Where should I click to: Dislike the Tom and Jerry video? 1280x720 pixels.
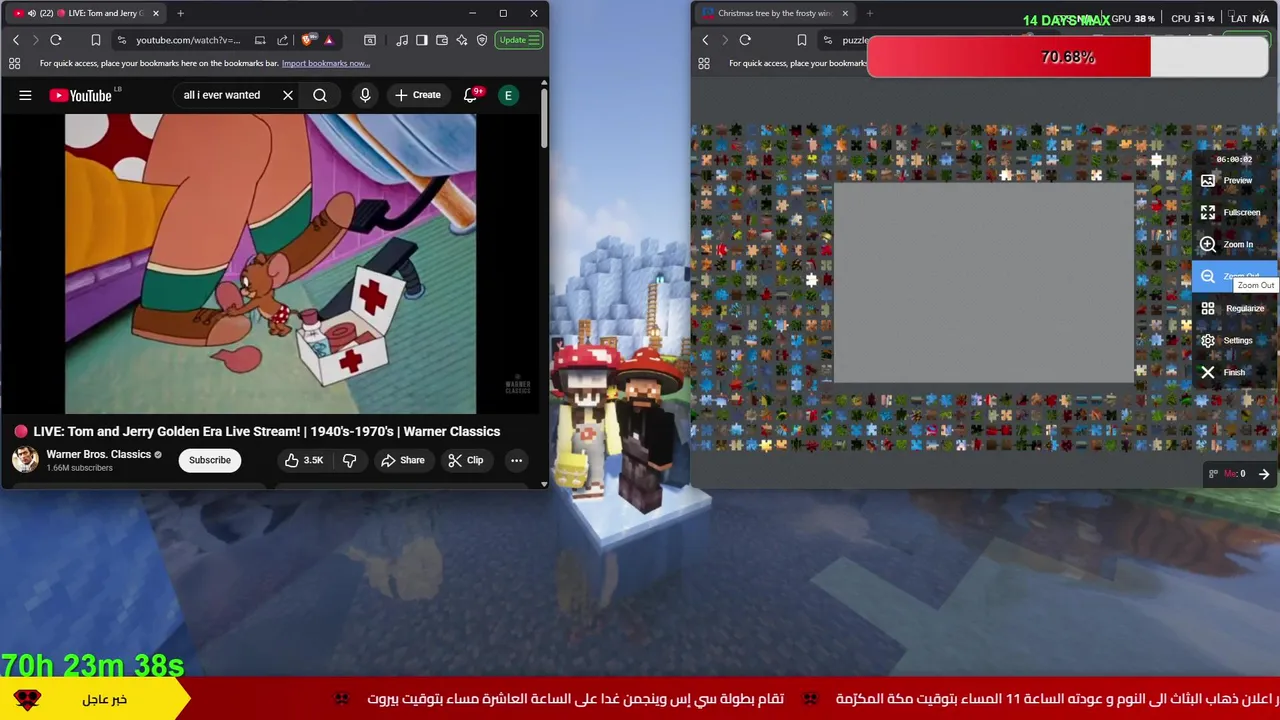350,460
